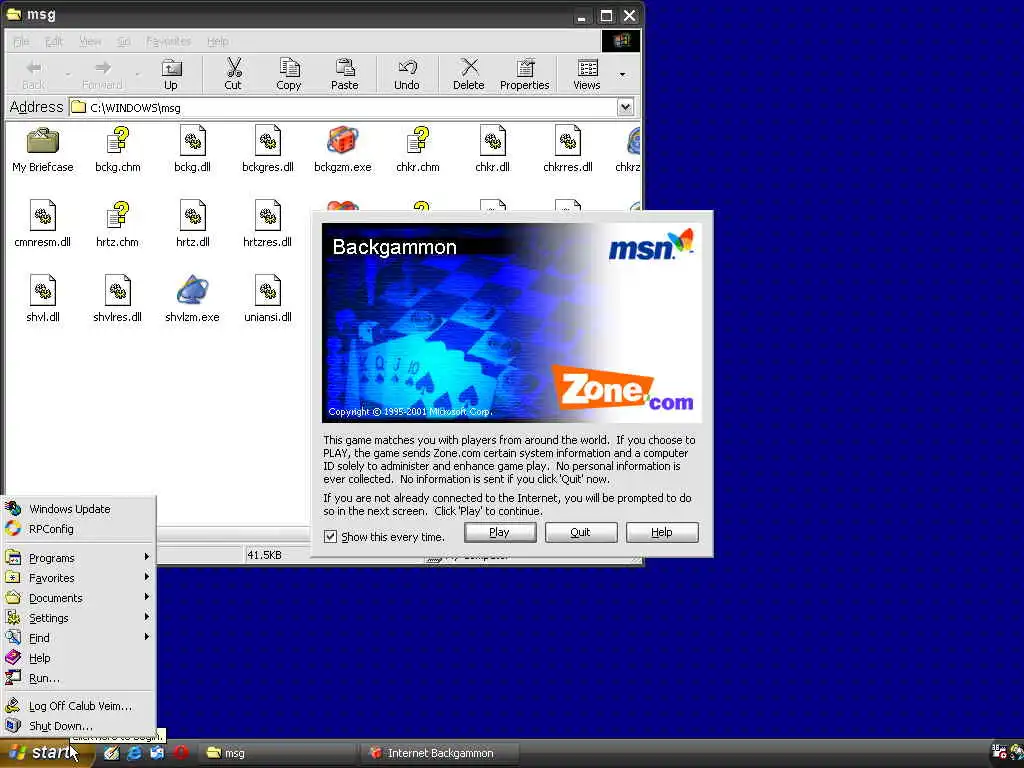Viewport: 1024px width, 768px height.
Task: Click the Views toolbar button
Action: (x=586, y=74)
